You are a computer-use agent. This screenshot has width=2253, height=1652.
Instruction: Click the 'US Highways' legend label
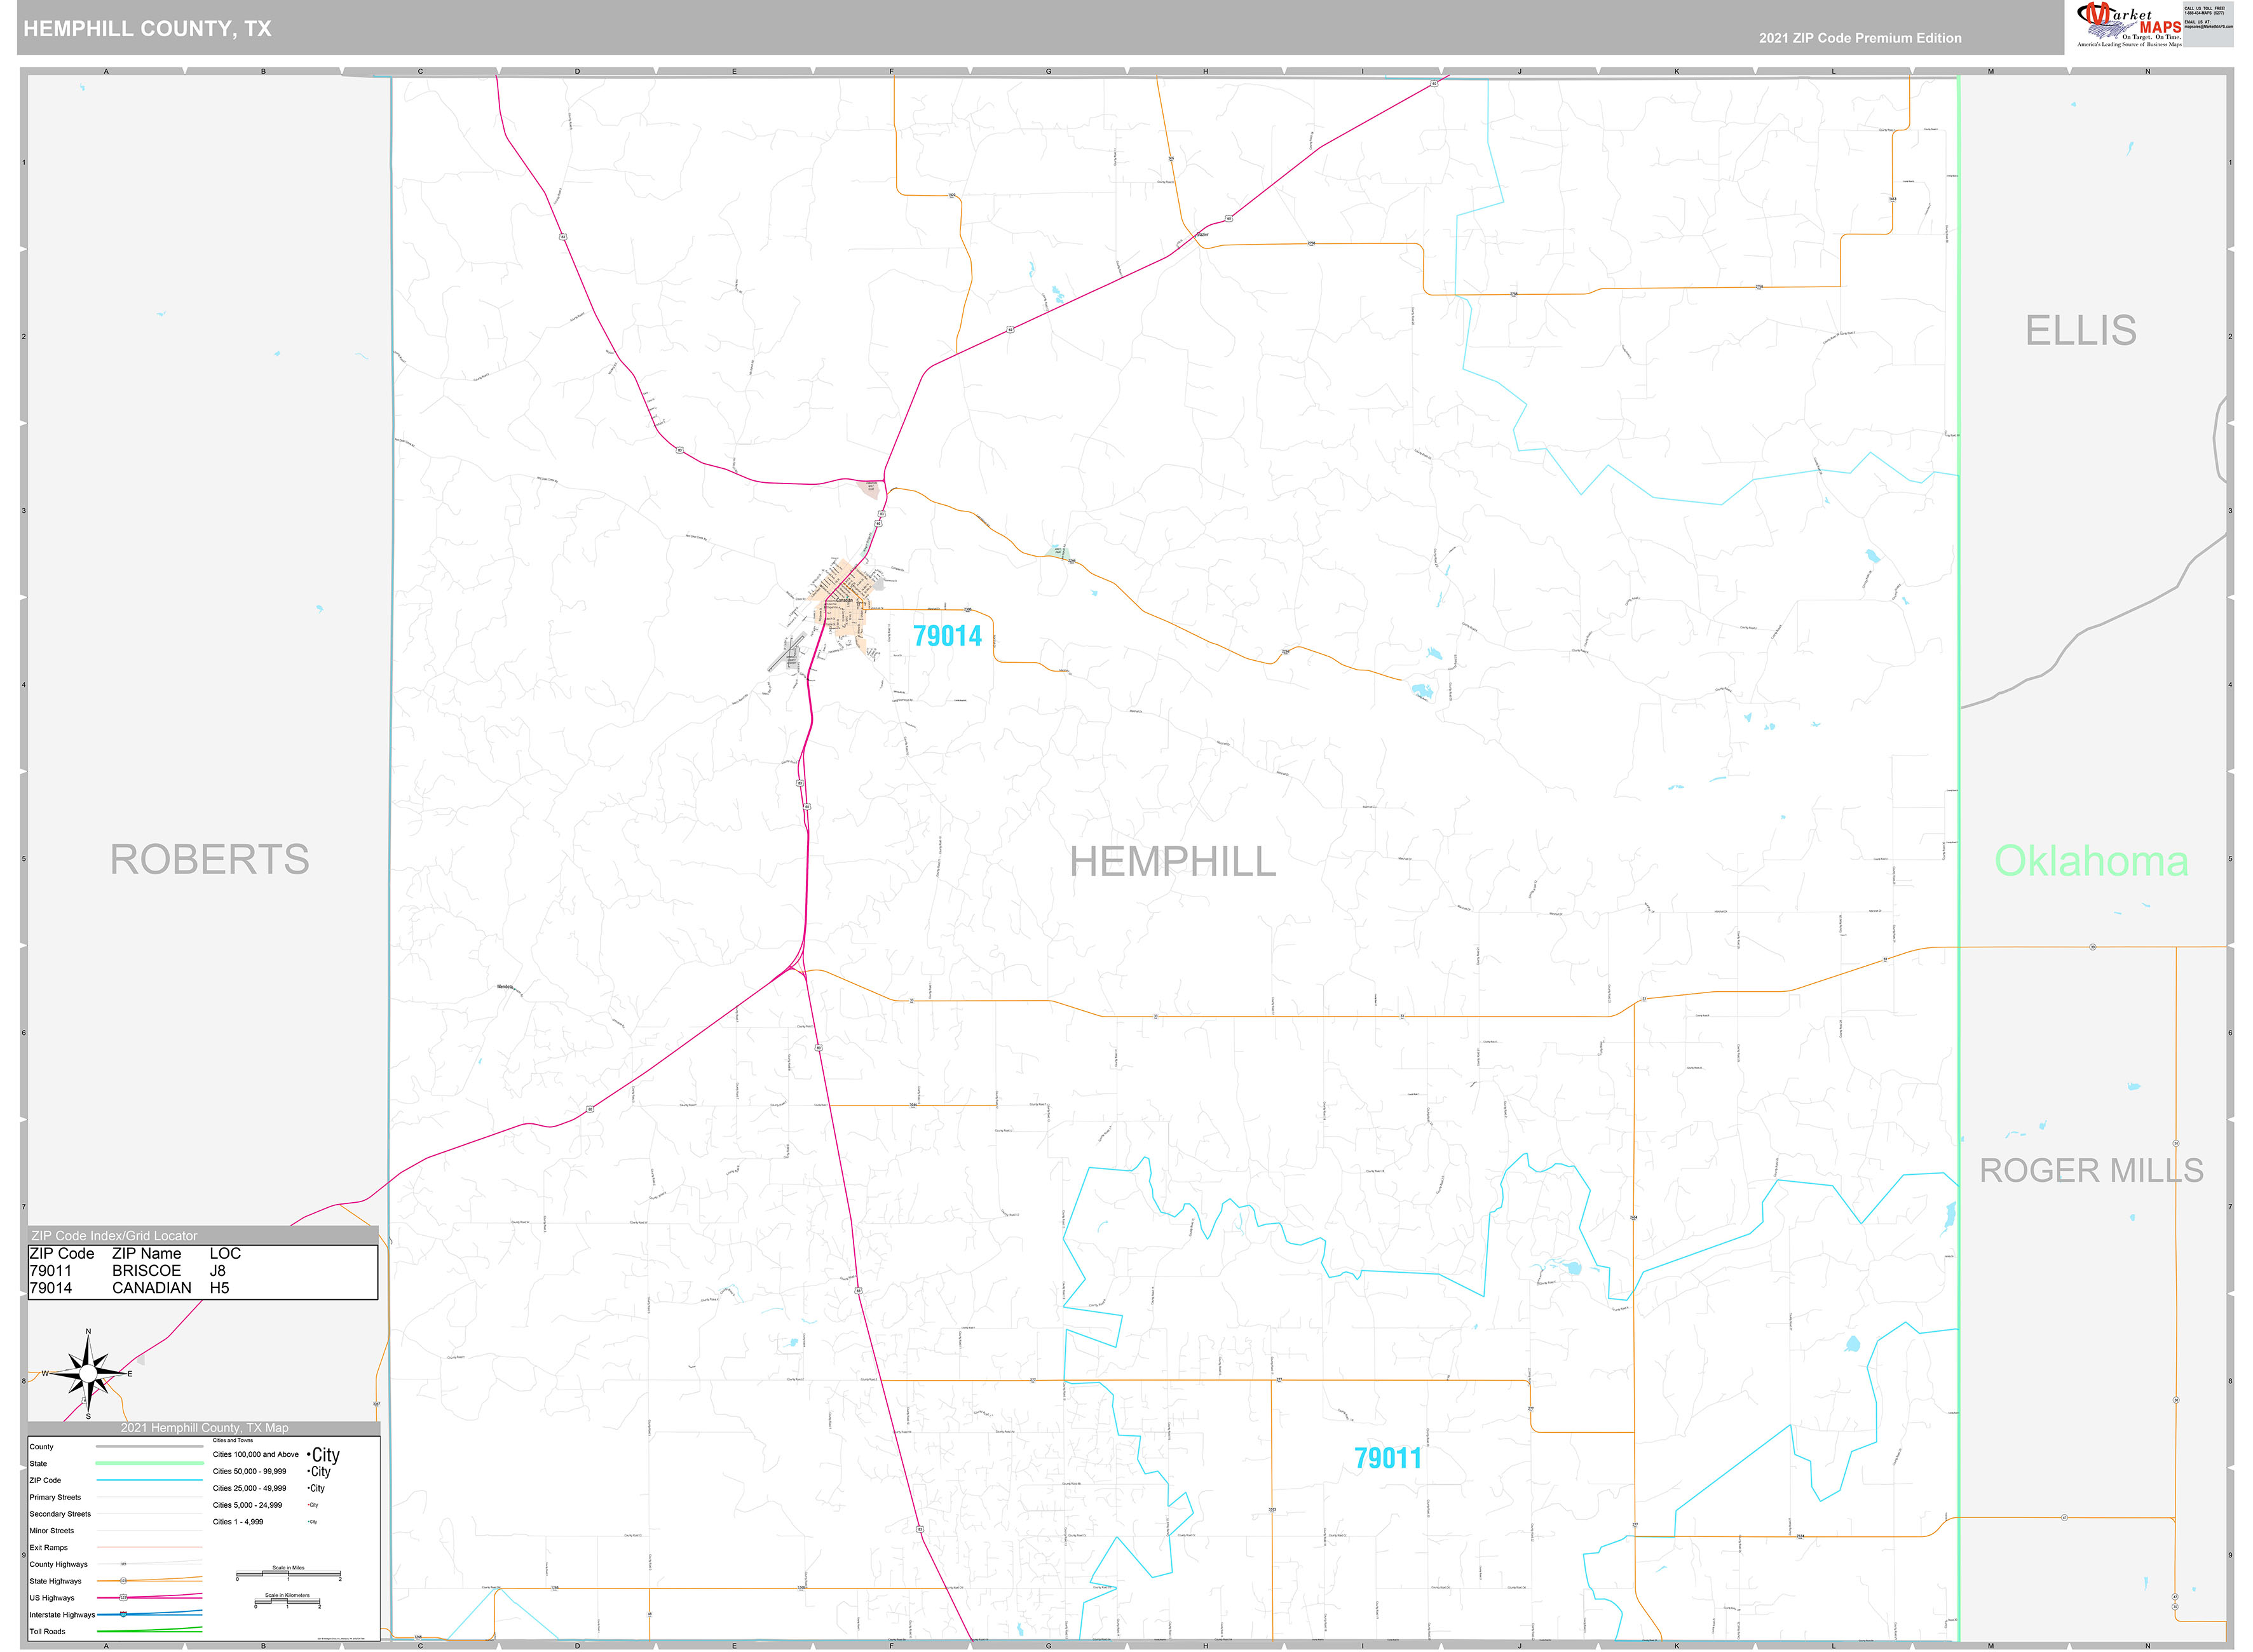coord(52,1598)
